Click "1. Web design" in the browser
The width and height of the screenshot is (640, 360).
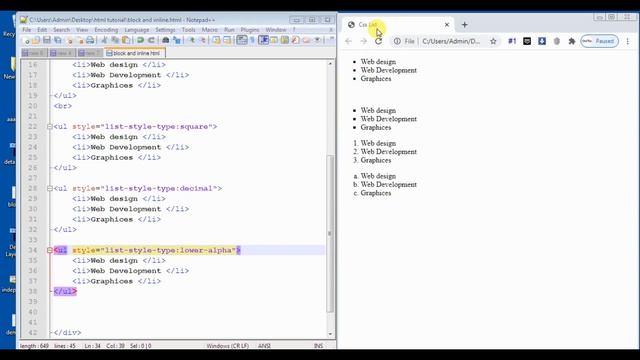[374, 143]
